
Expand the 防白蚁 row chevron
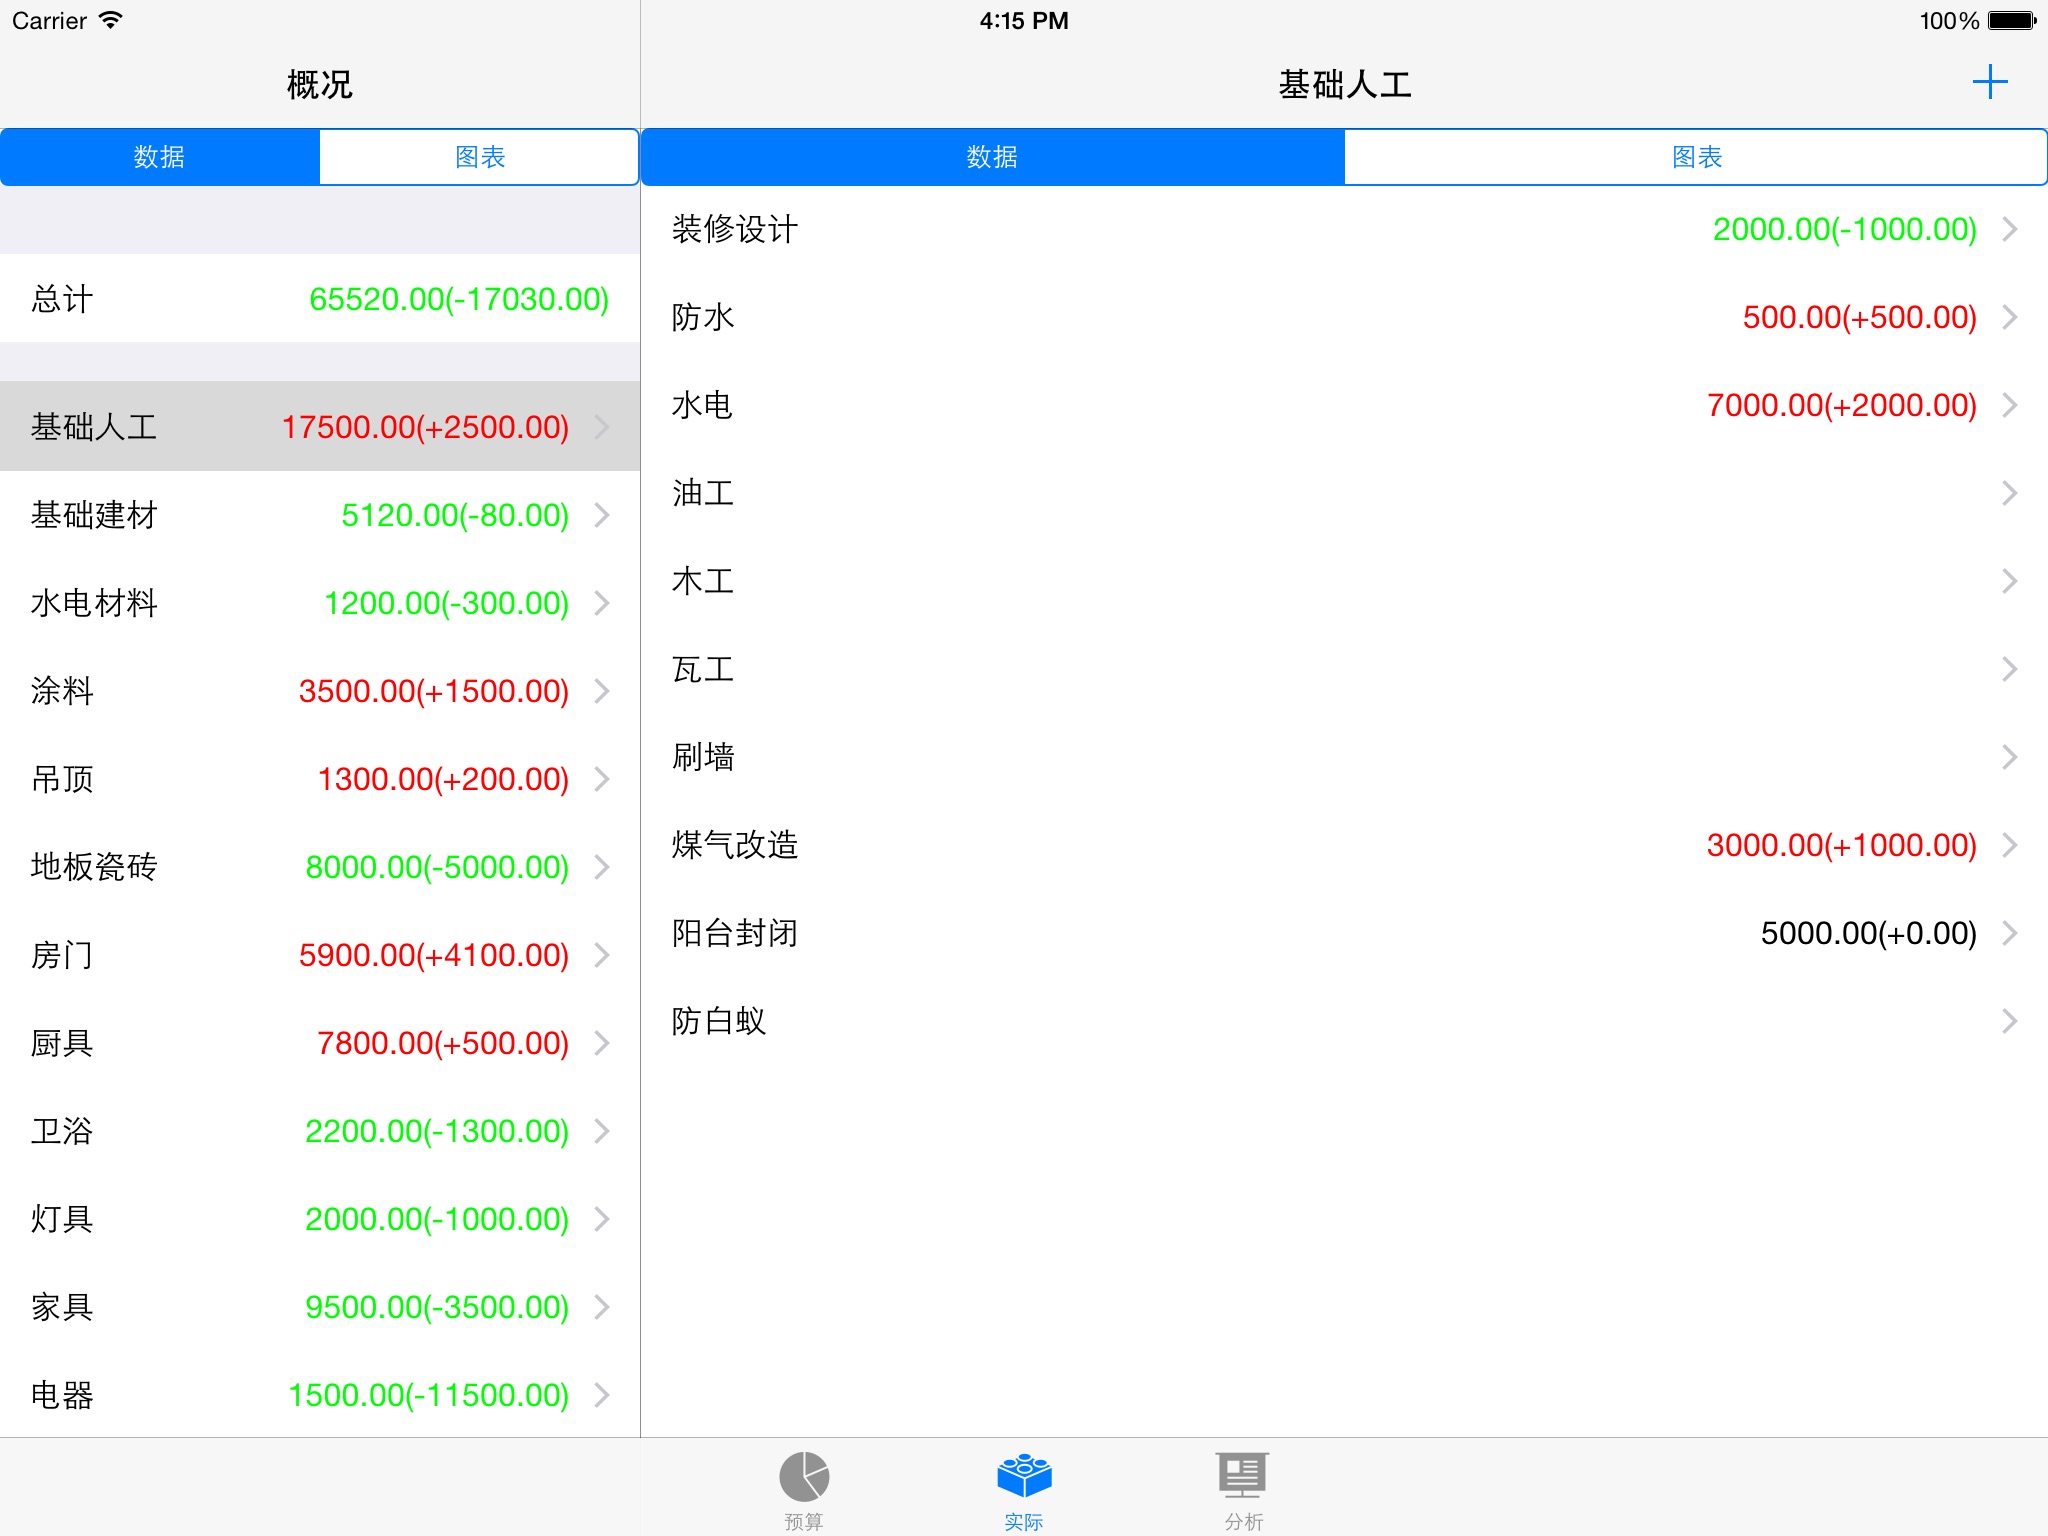(2009, 1021)
